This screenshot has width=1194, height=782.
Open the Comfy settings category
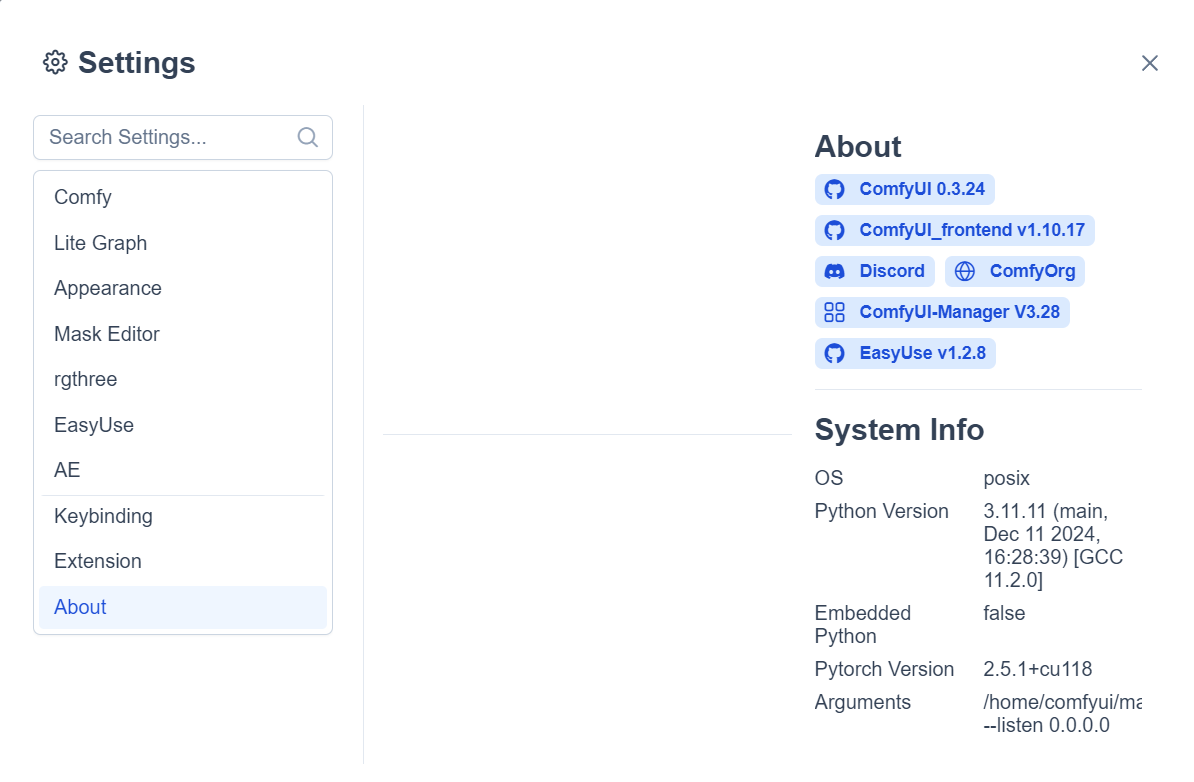83,197
